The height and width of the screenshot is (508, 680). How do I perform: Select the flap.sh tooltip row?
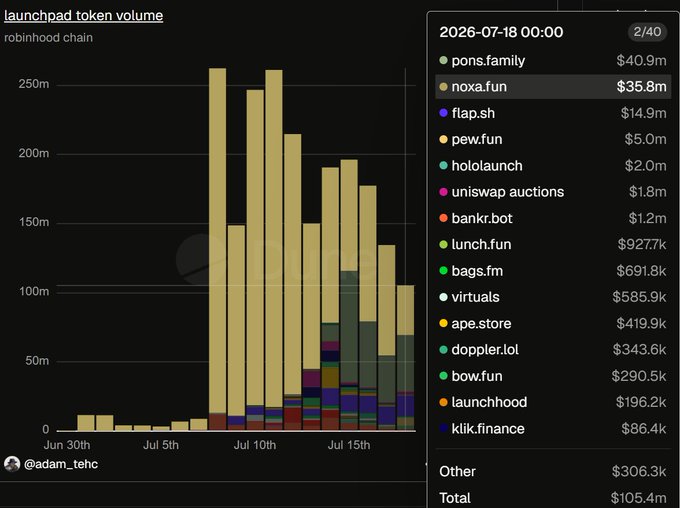pyautogui.click(x=553, y=113)
